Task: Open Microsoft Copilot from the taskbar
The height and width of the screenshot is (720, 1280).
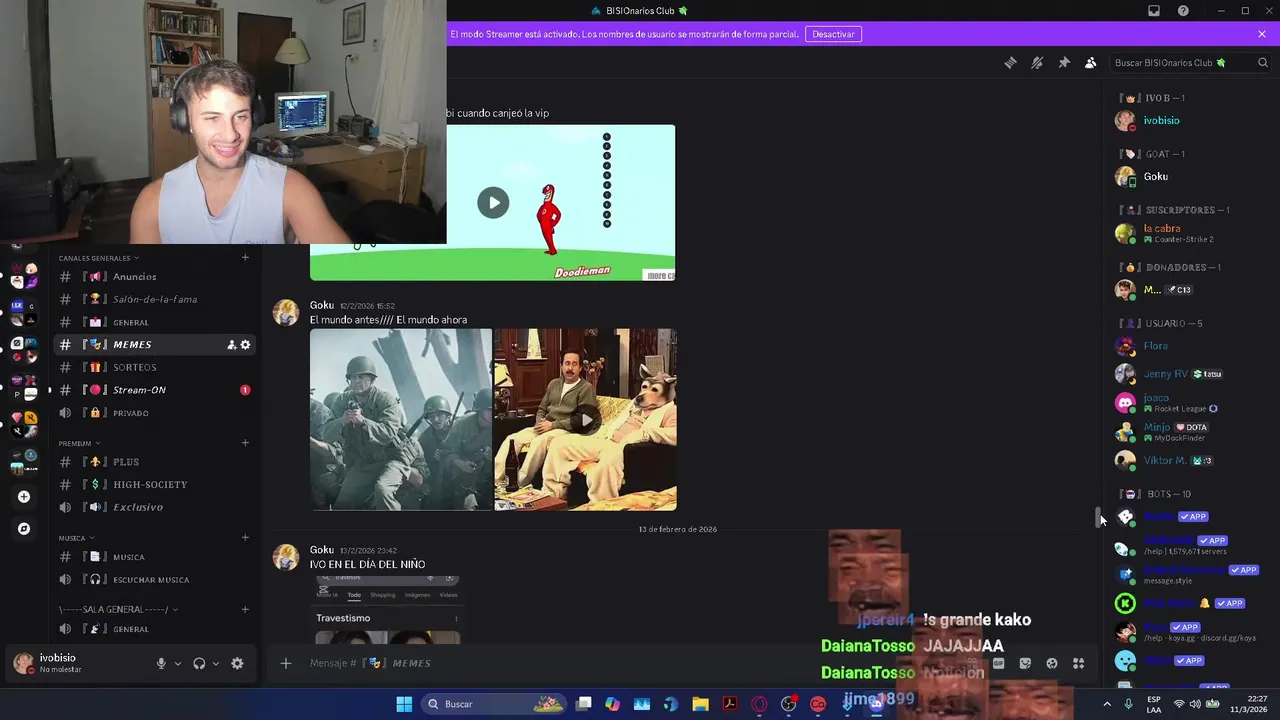Action: [612, 704]
